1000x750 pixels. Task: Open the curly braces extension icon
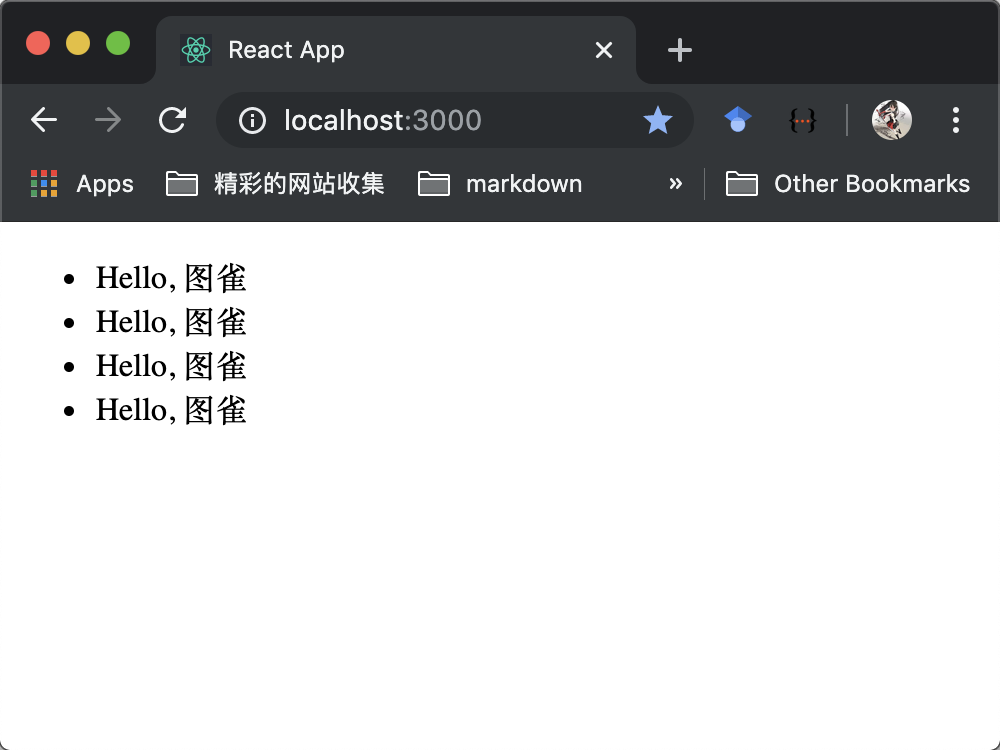tap(802, 121)
